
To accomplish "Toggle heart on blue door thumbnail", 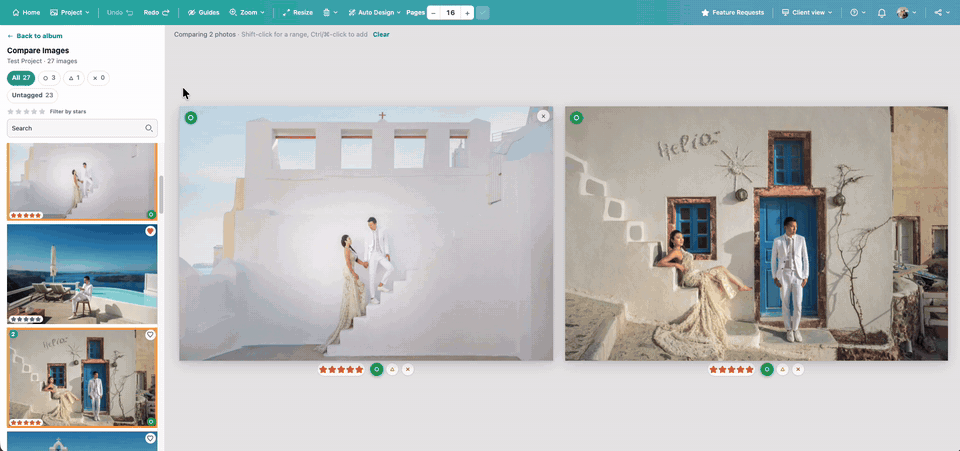I will [150, 335].
